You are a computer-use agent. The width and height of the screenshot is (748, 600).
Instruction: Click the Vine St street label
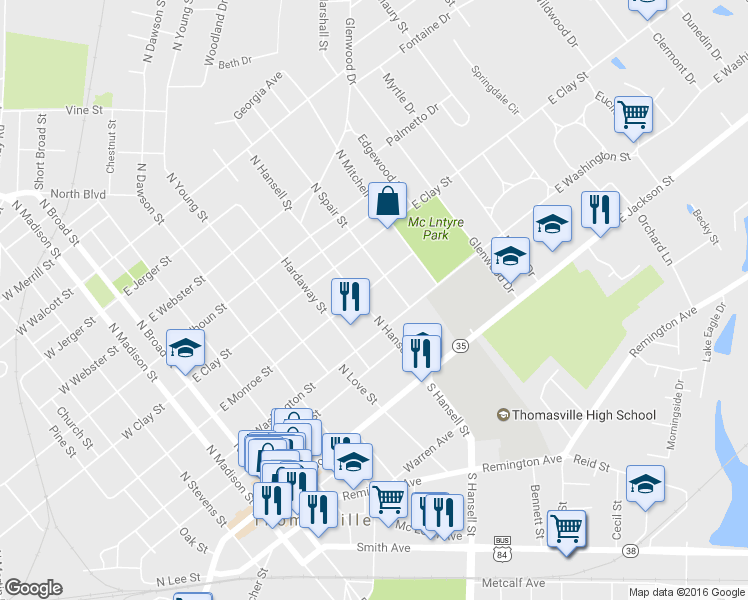coord(84,110)
